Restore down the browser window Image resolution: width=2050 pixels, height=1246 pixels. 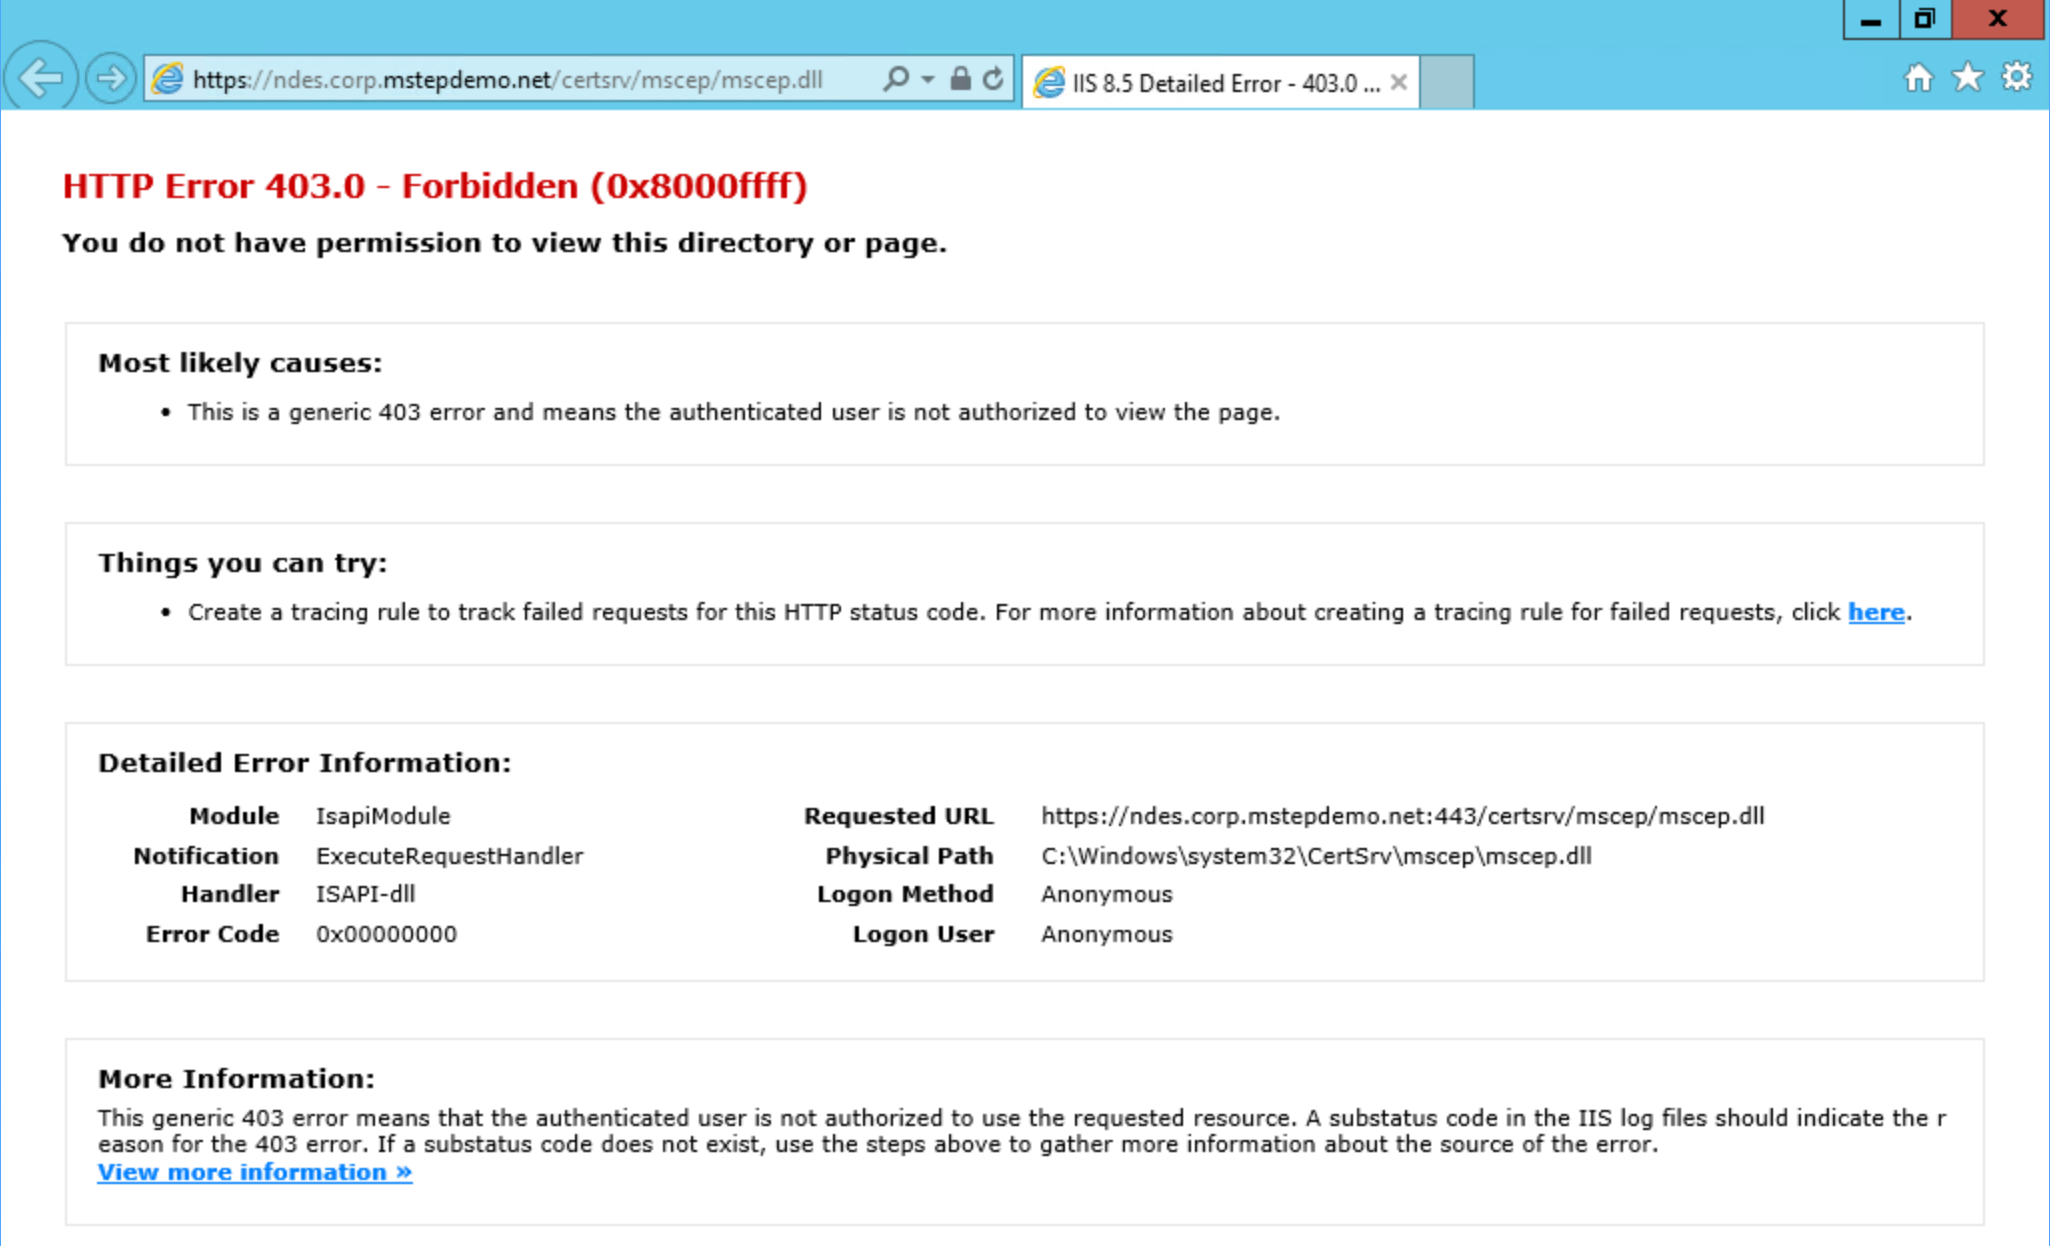(1924, 20)
